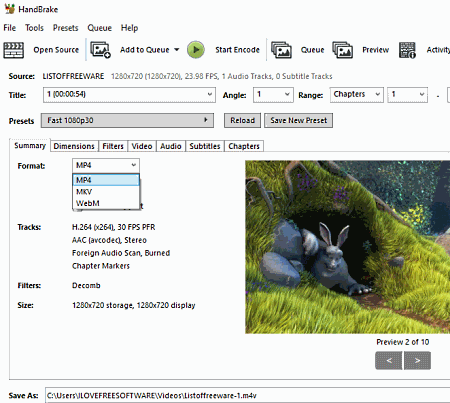The image size is (450, 403).
Task: Click the Queue toolbar label
Action: [x=312, y=50]
